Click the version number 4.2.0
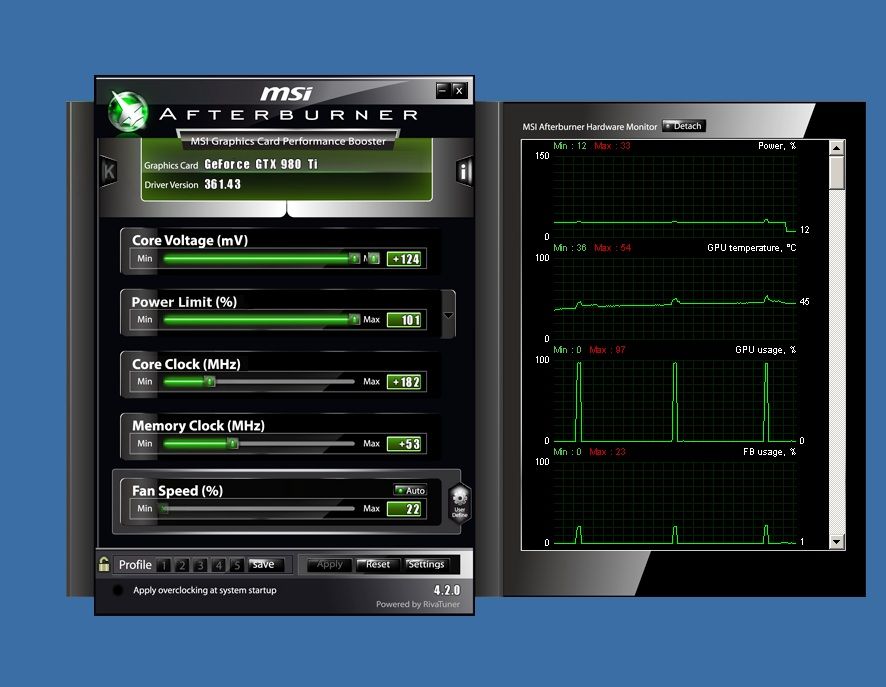The image size is (886, 687). 447,590
